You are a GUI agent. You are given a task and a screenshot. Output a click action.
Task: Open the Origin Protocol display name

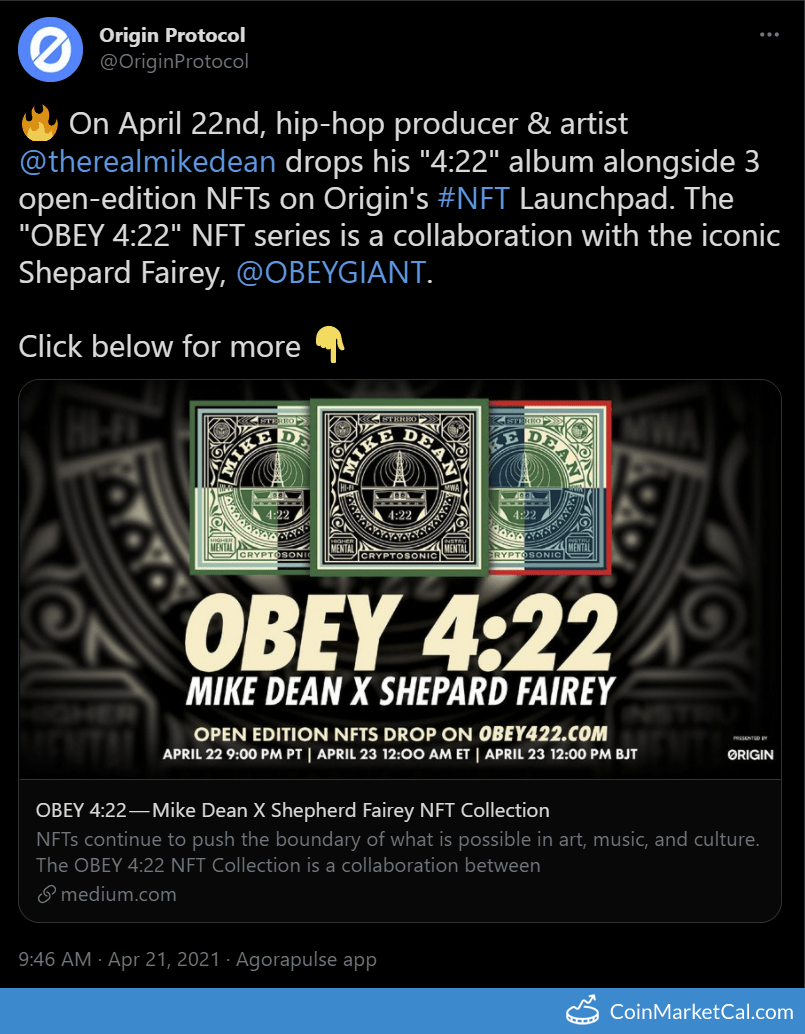coord(172,35)
